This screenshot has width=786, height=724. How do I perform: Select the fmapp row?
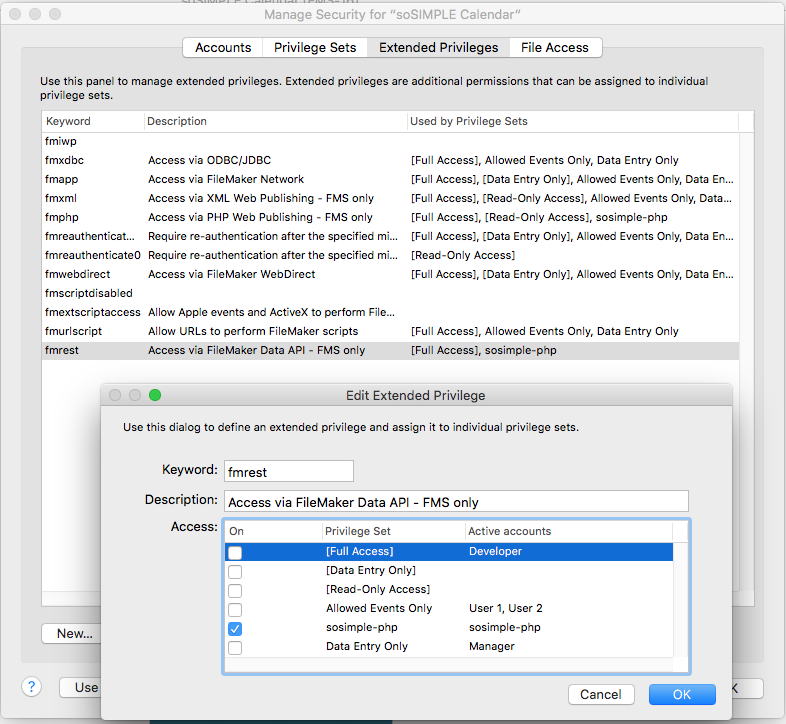click(x=390, y=179)
